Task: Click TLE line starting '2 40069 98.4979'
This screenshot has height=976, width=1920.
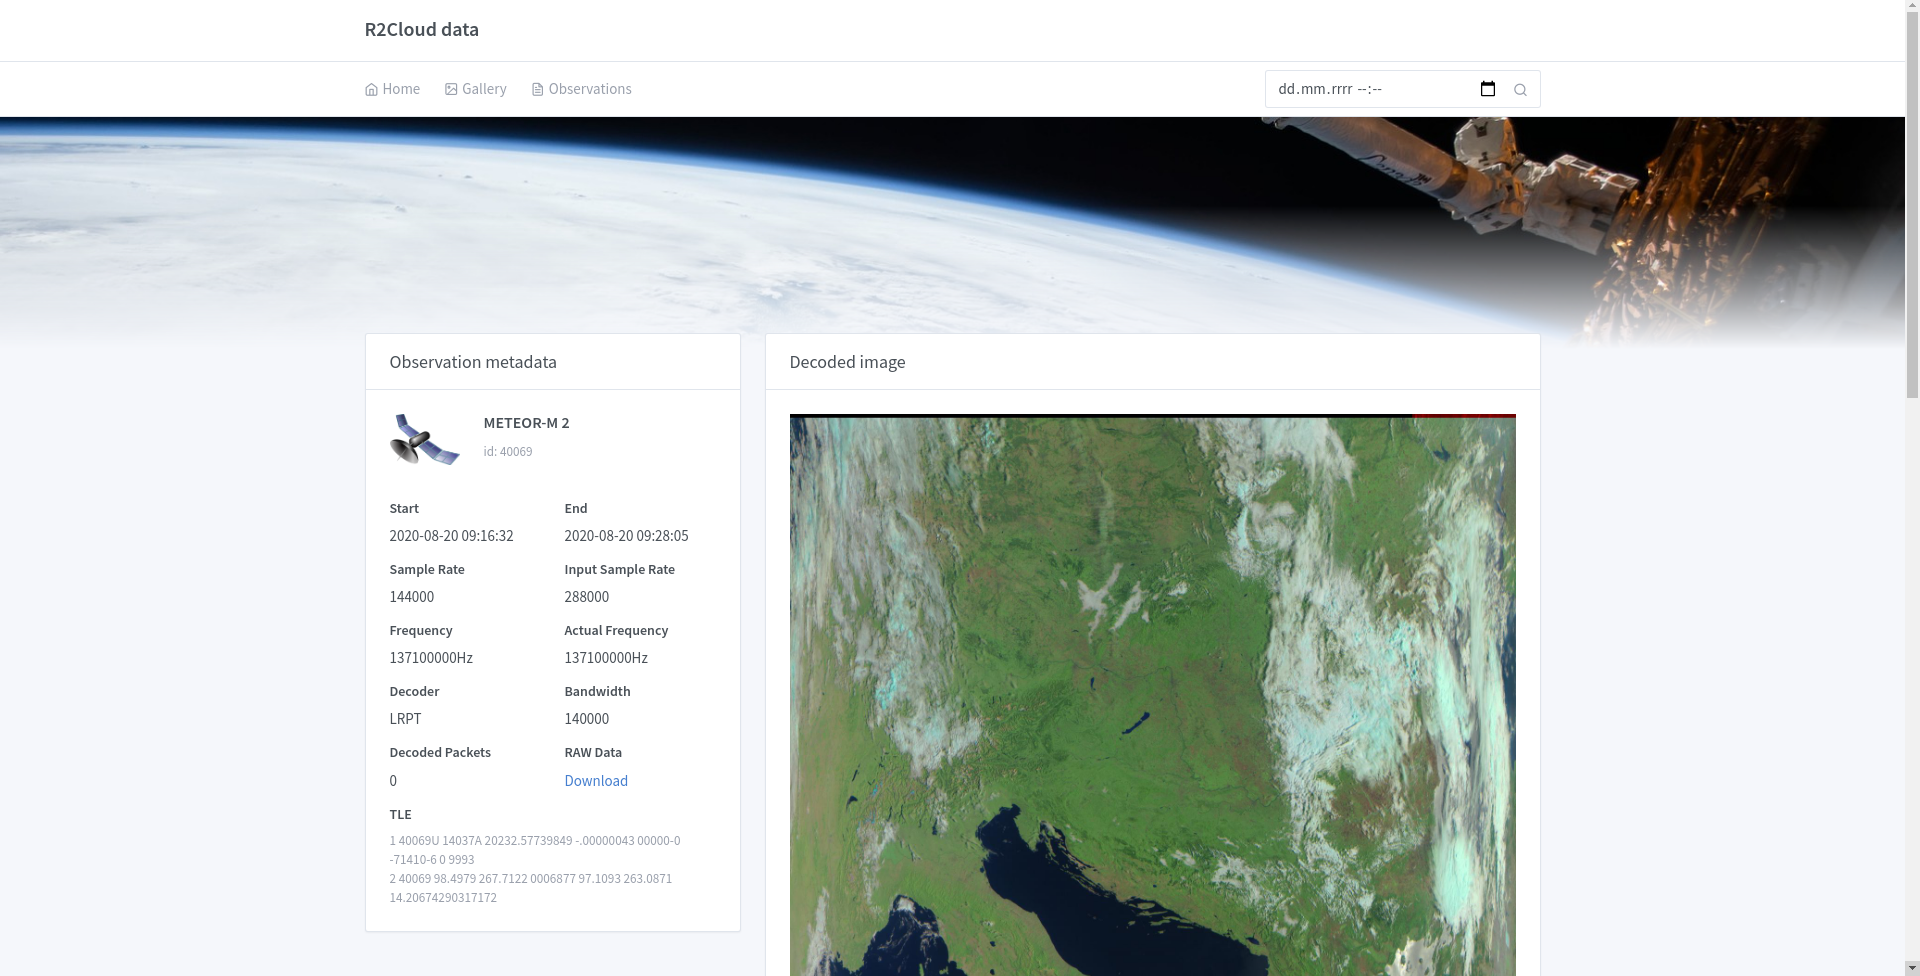Action: (531, 888)
